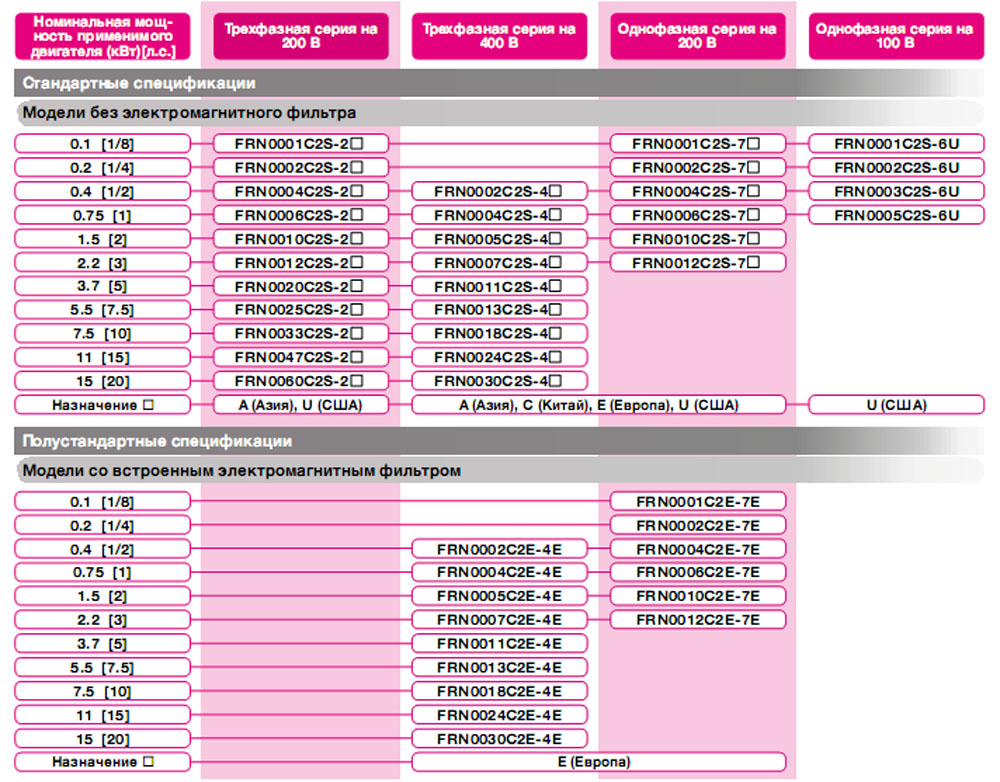Select model FRN0060C2S-2 box
This screenshot has width=1000, height=782.
[x=301, y=381]
